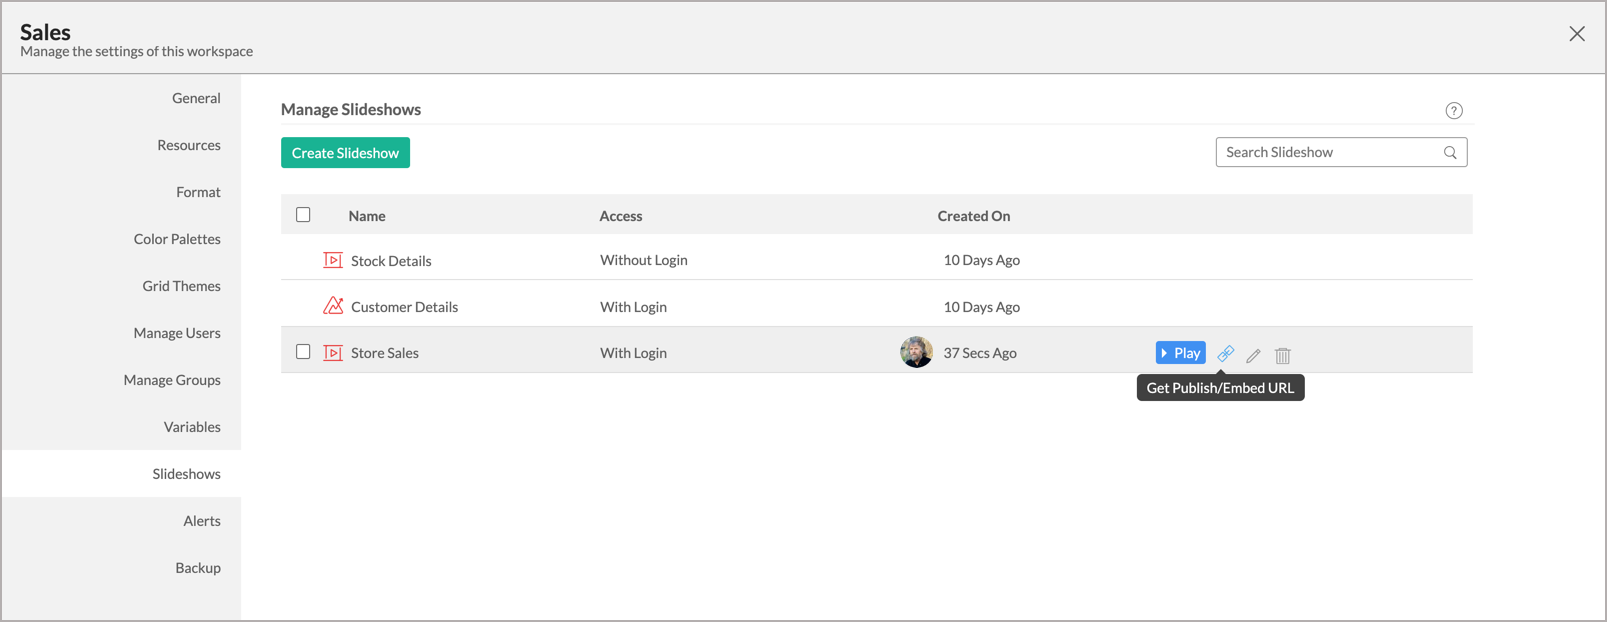Open Color Palettes settings
The image size is (1607, 622).
pos(177,239)
